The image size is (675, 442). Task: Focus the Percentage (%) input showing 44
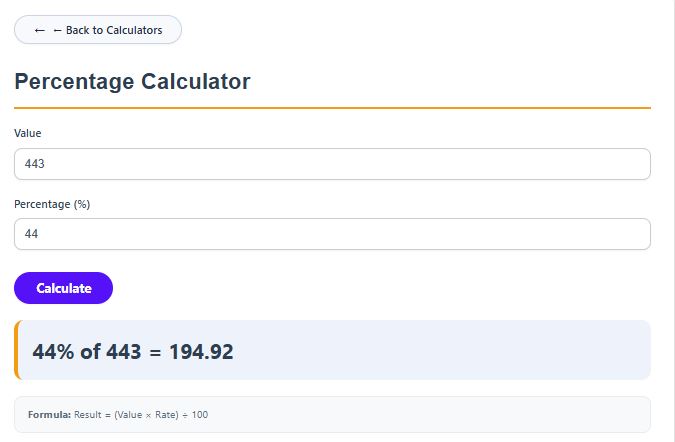point(332,234)
